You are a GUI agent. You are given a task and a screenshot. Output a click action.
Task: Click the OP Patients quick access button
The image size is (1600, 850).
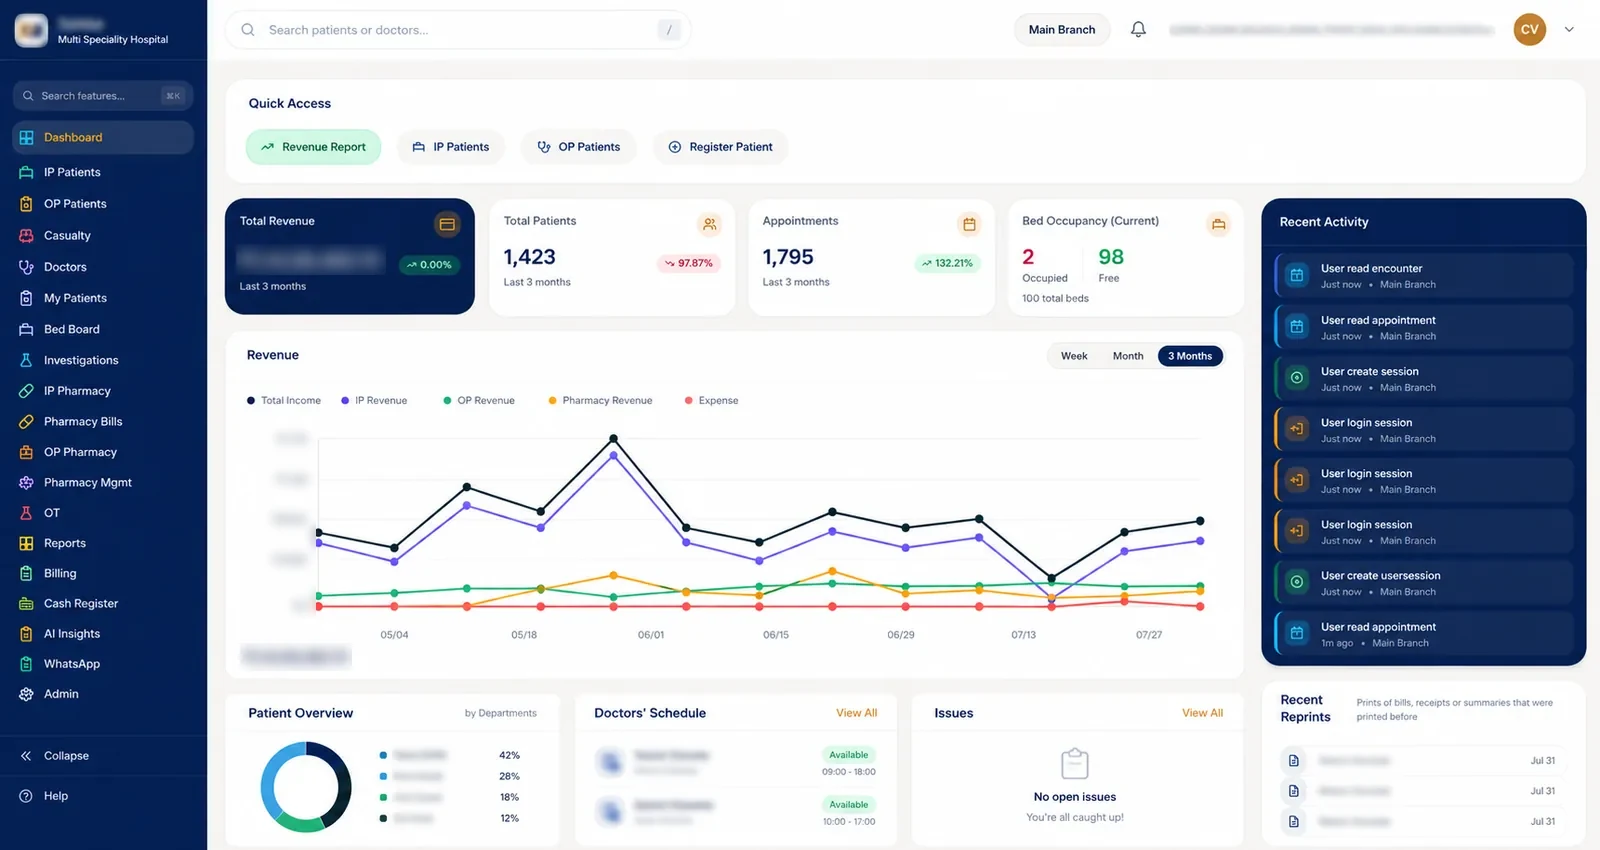[x=579, y=147]
